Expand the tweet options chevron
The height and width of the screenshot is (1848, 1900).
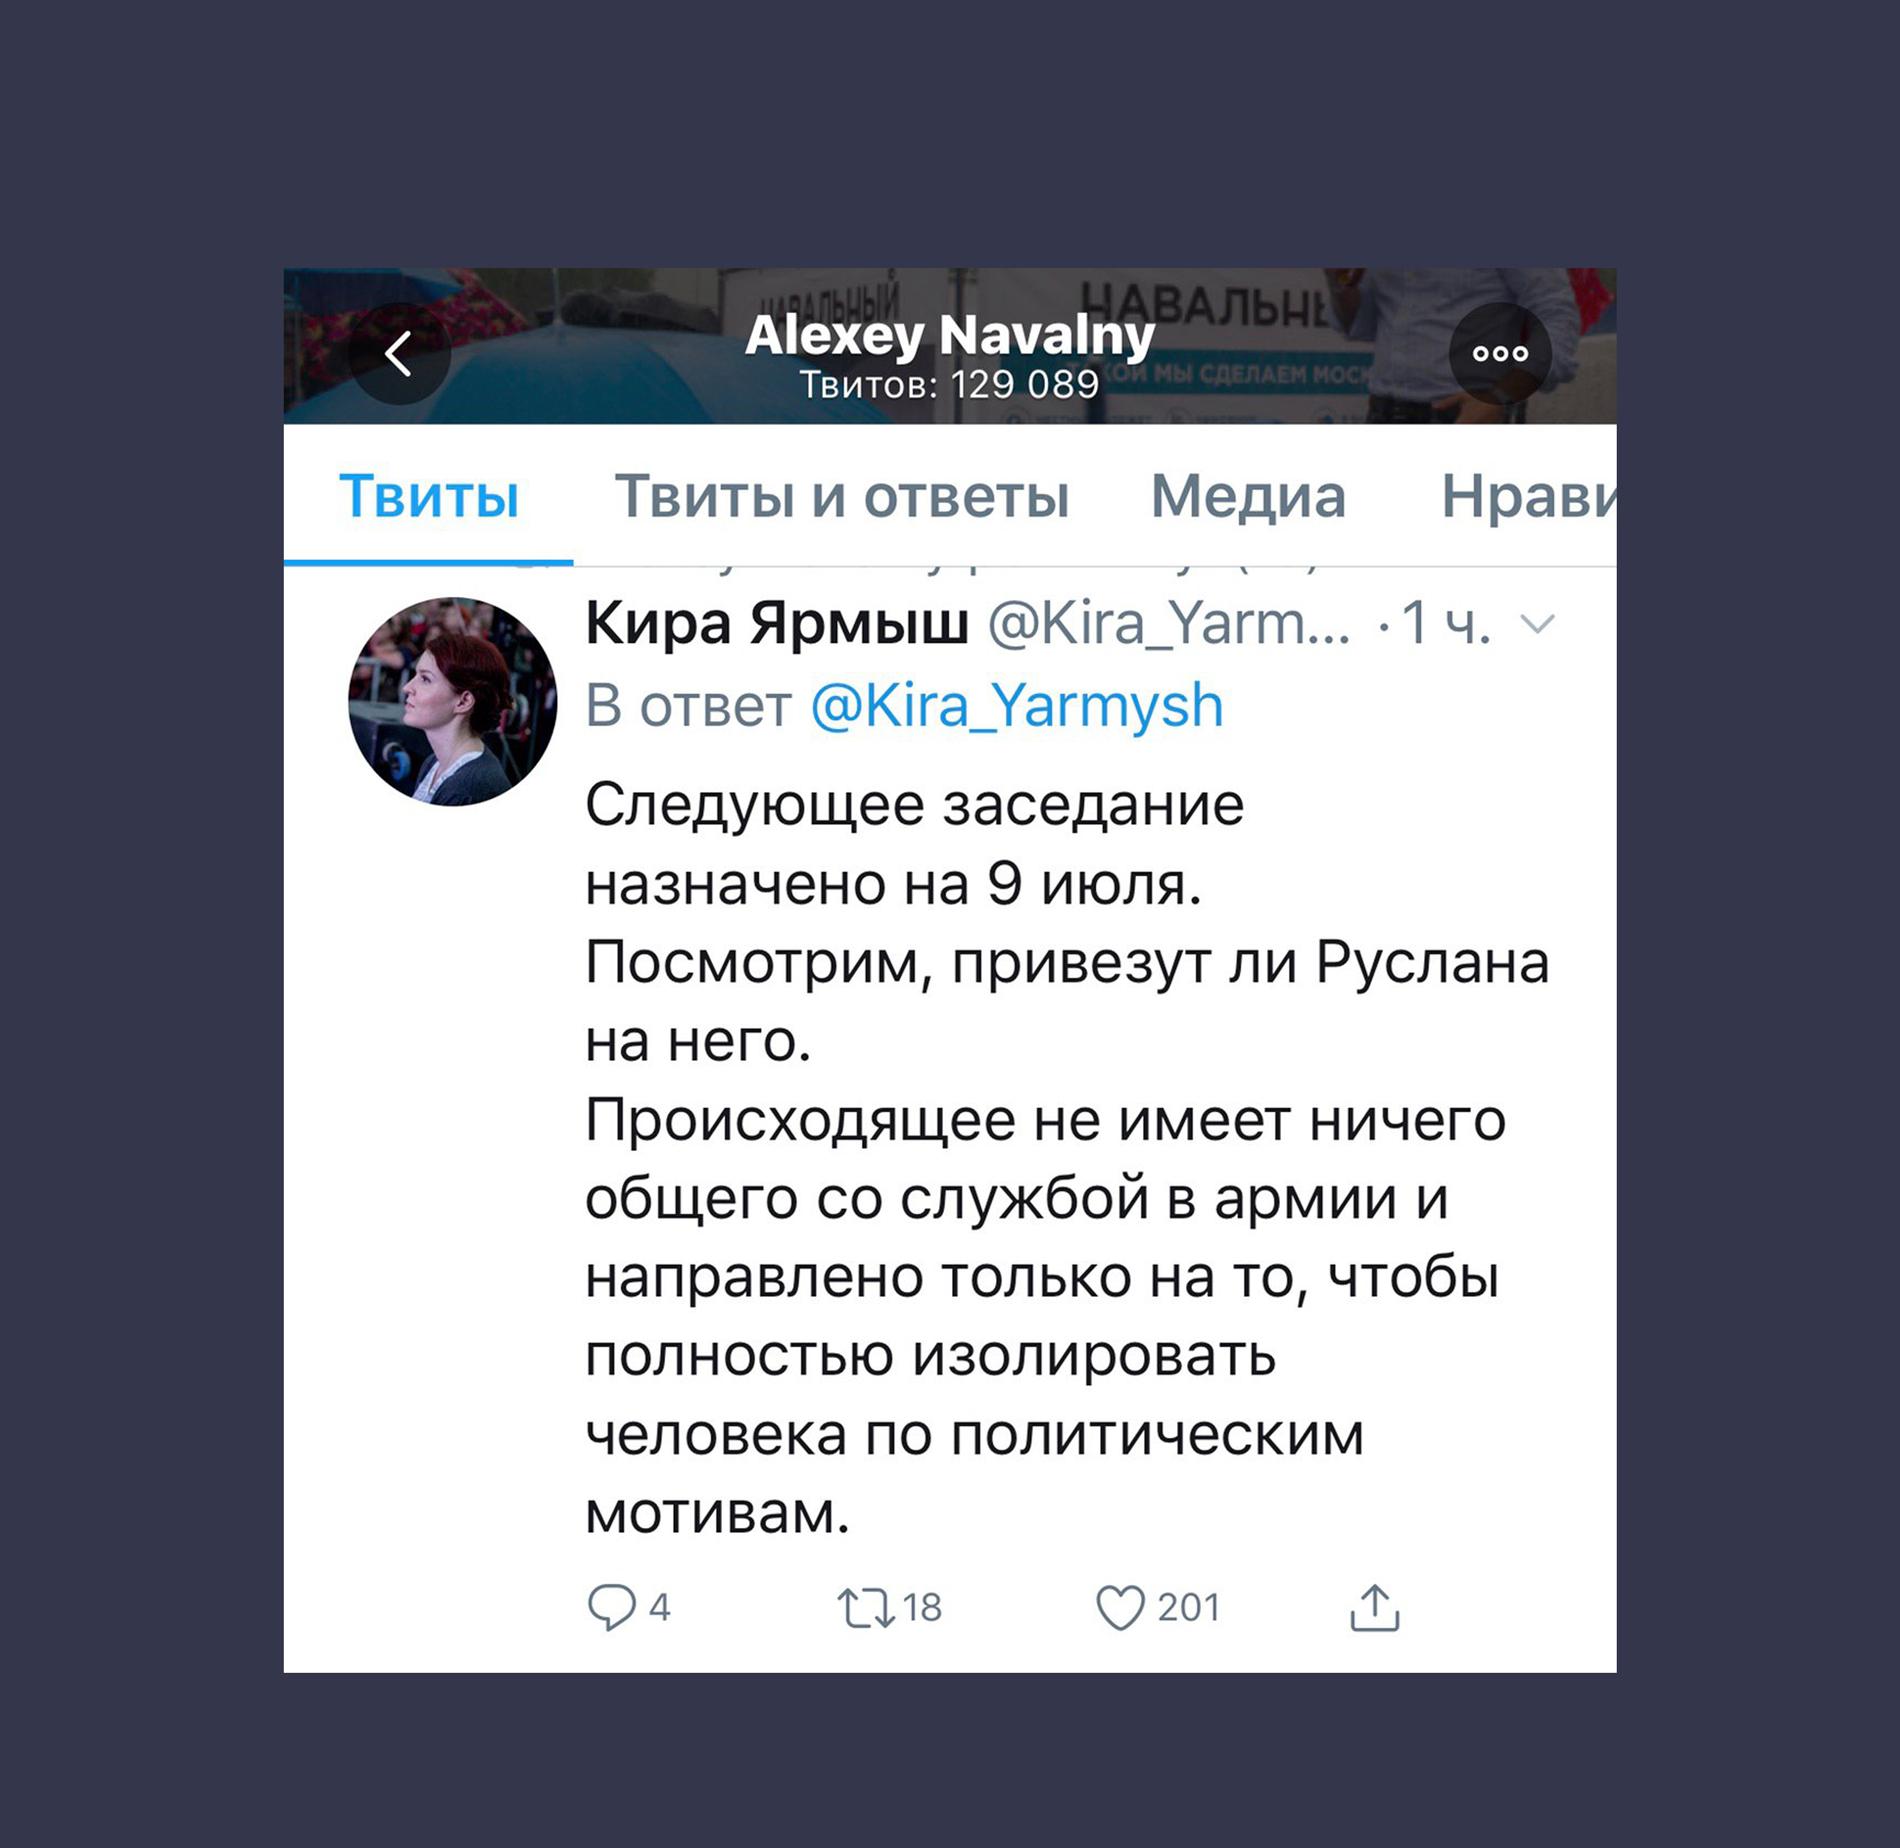[x=1537, y=625]
